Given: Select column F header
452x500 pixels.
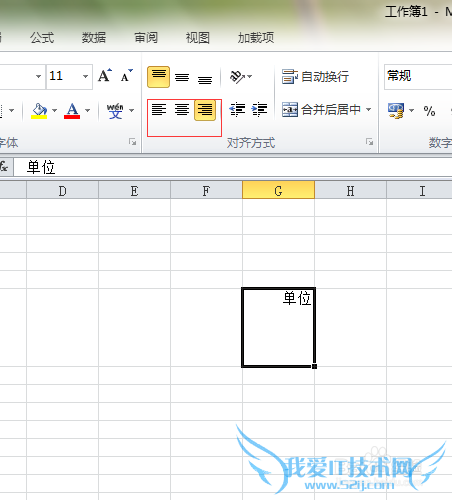Looking at the screenshot, I should tap(206, 191).
